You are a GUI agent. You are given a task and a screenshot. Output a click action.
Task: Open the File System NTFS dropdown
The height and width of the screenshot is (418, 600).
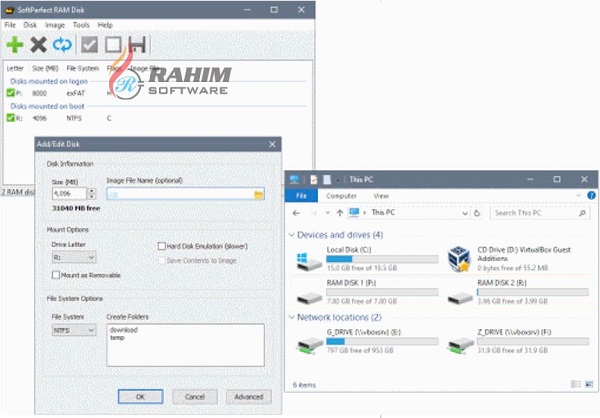pyautogui.click(x=73, y=330)
